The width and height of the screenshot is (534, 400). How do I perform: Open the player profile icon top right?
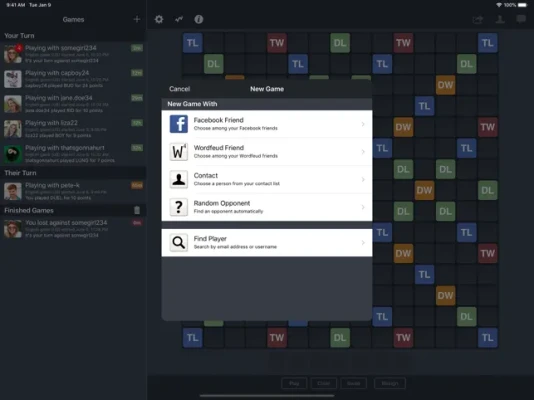tap(500, 19)
